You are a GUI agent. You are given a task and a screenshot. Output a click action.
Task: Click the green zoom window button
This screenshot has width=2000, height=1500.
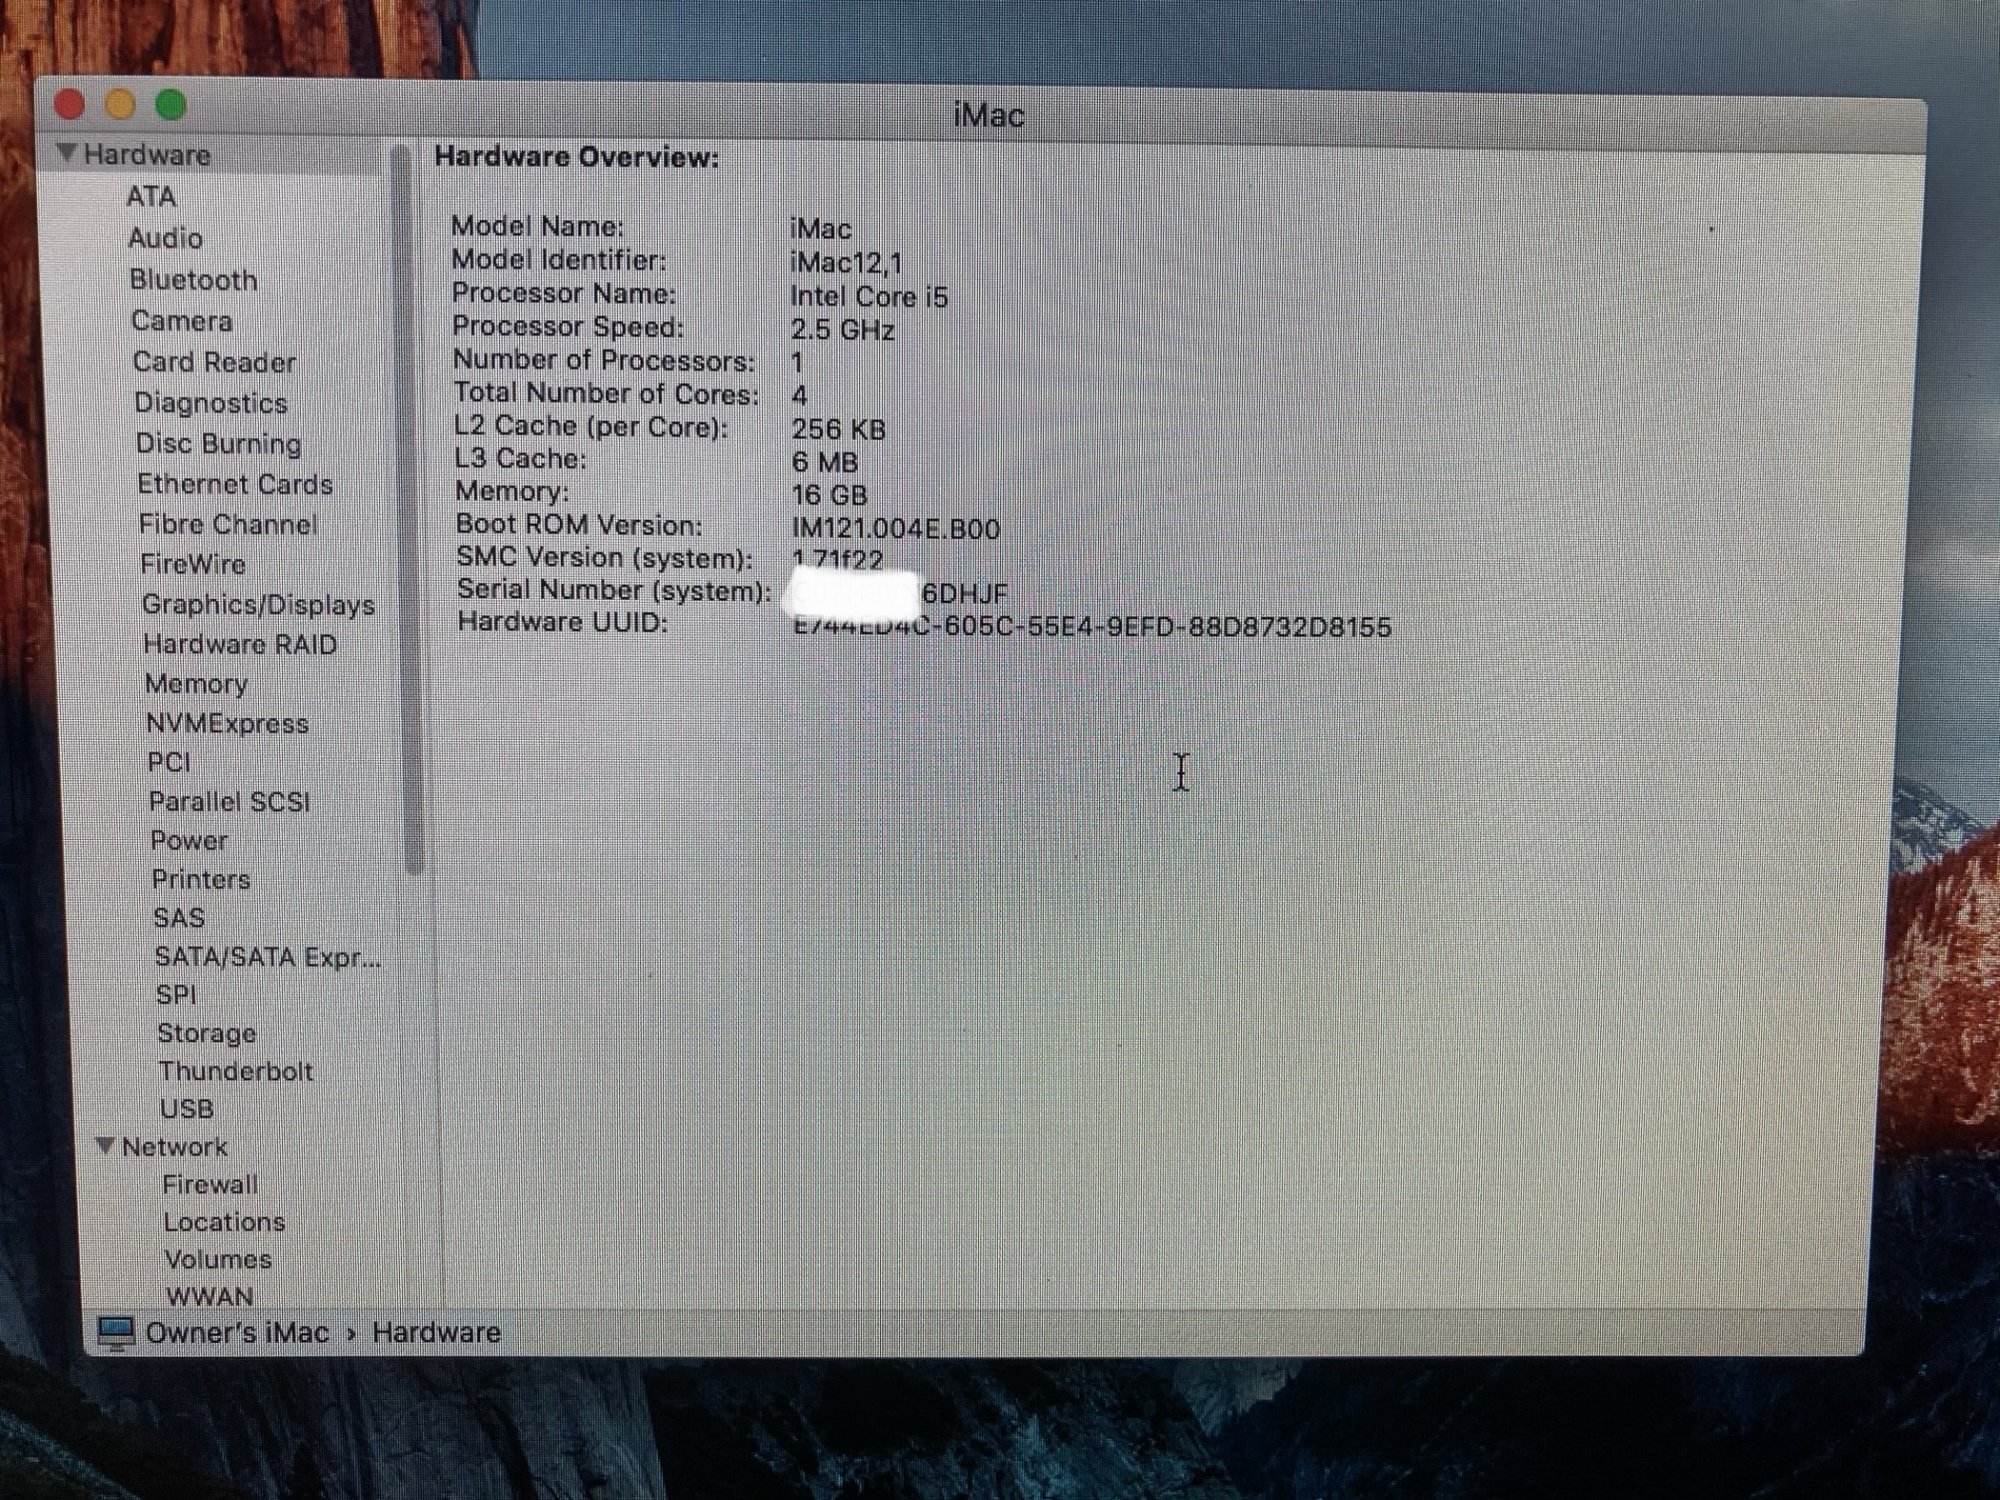coord(171,105)
